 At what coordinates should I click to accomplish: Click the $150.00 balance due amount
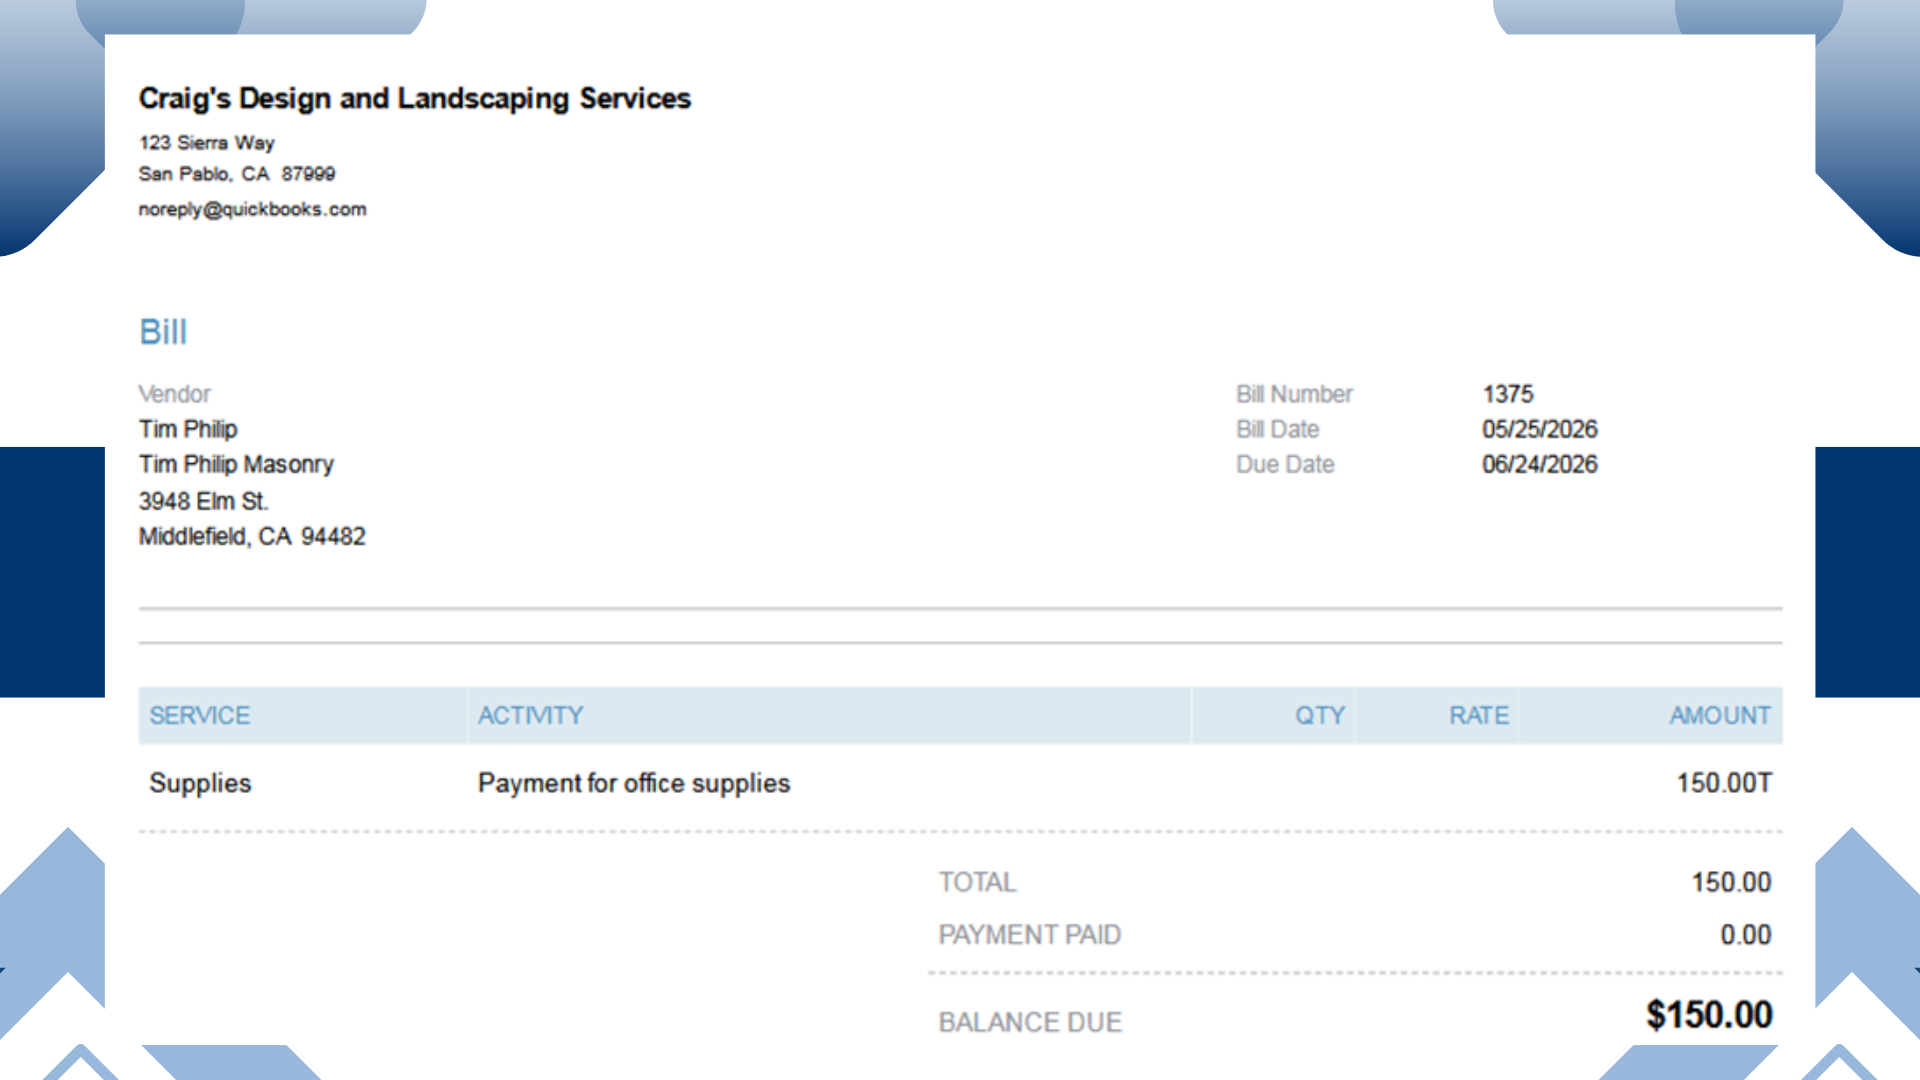(1709, 1015)
